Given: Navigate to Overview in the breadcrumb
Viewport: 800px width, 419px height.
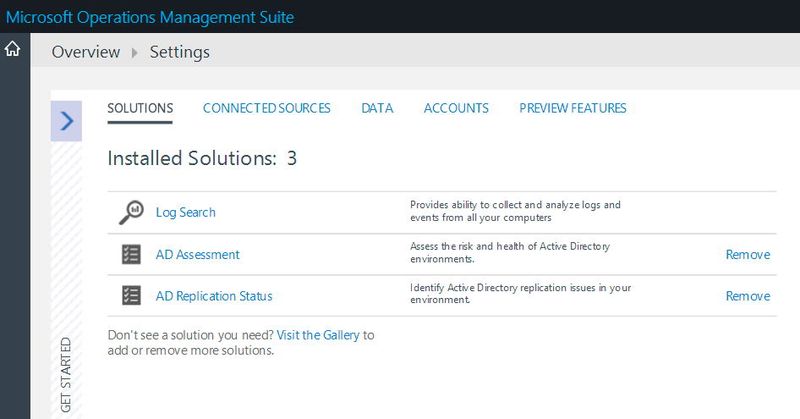Looking at the screenshot, I should (85, 52).
